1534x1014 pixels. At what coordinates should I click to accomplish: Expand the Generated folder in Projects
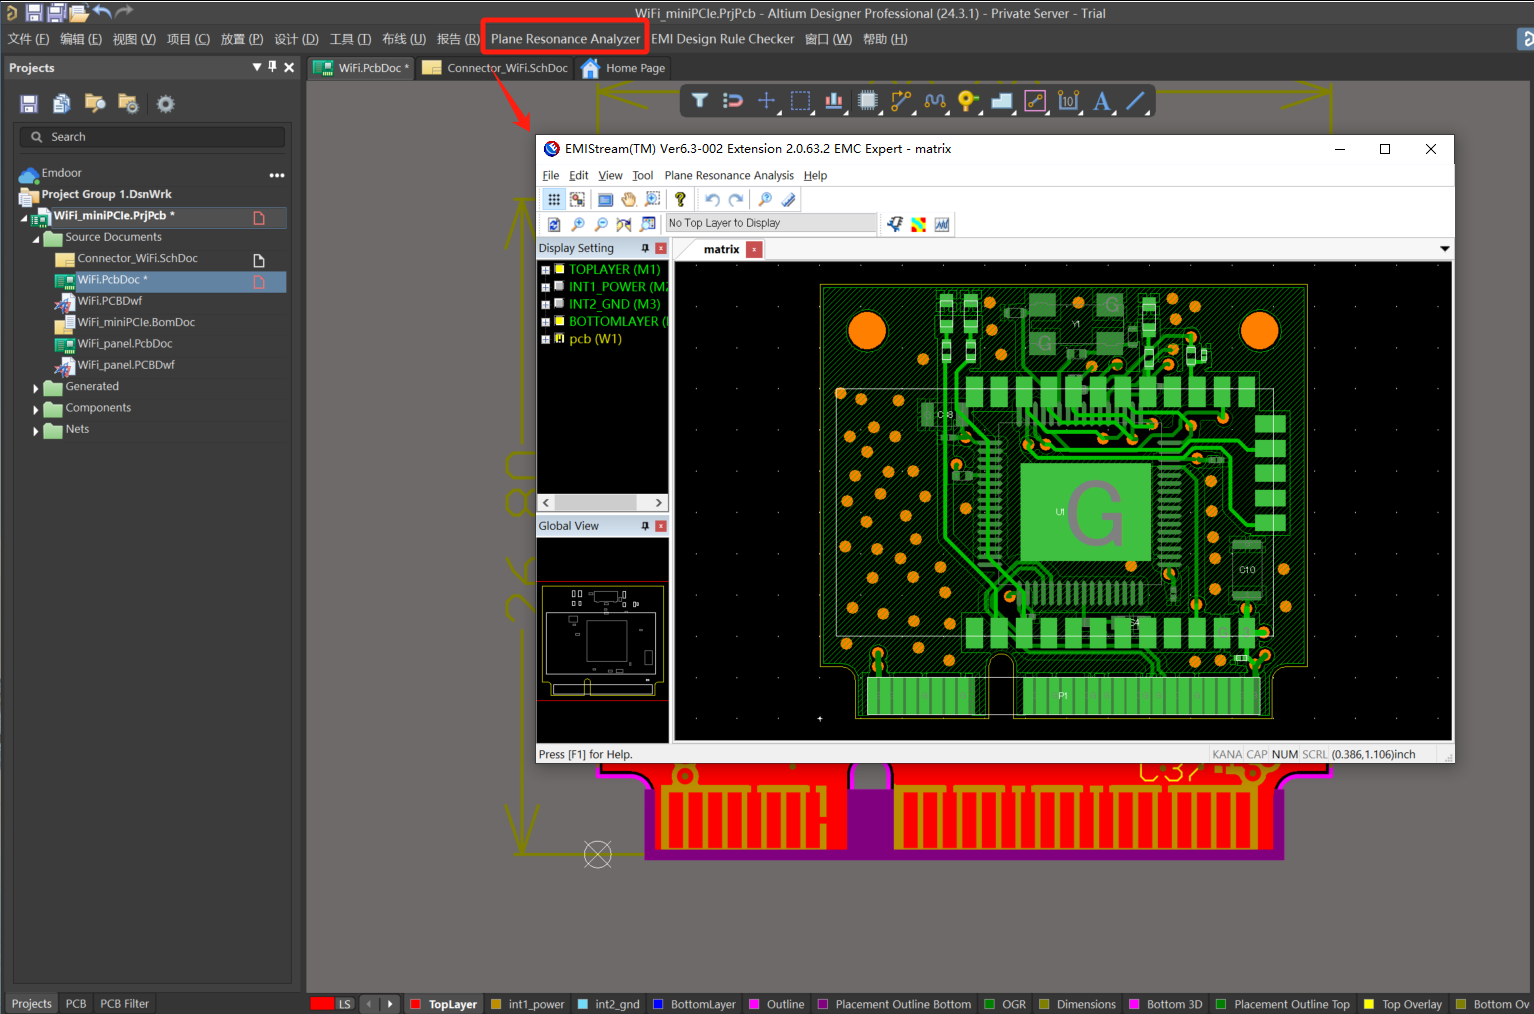click(x=36, y=388)
